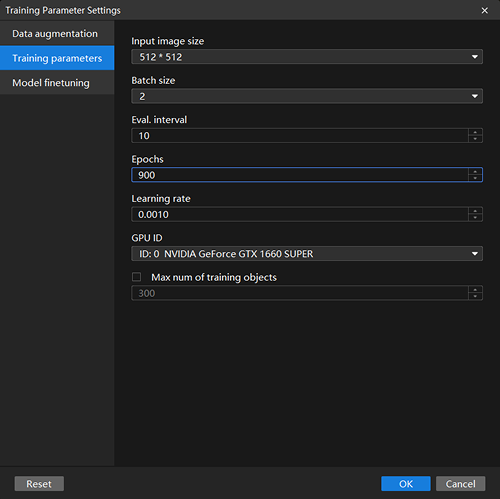The height and width of the screenshot is (499, 500).
Task: Click the Learning rate input field
Action: tap(300, 214)
